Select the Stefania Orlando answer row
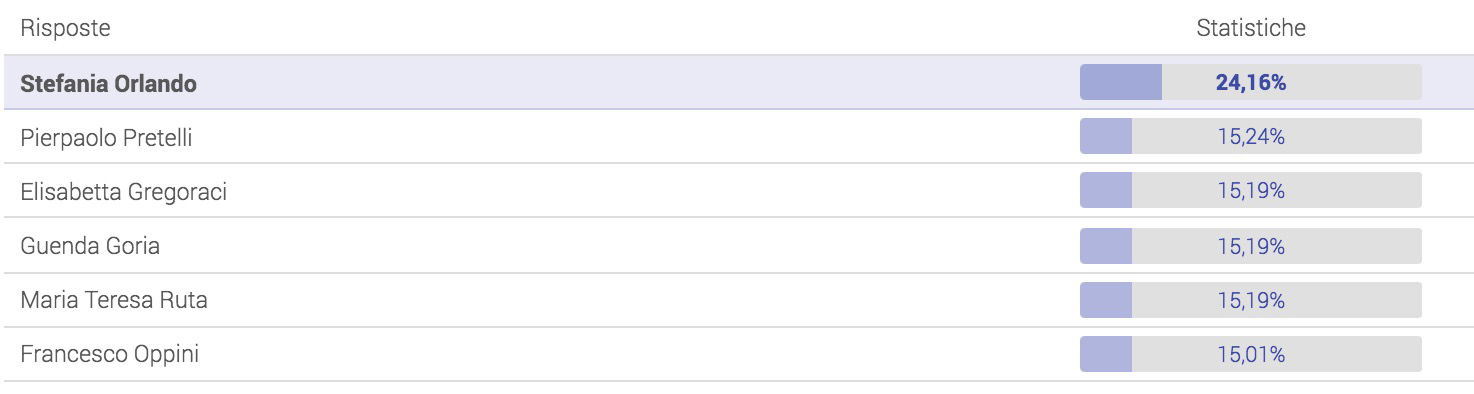Viewport: 1474px width, 394px height. click(x=737, y=83)
